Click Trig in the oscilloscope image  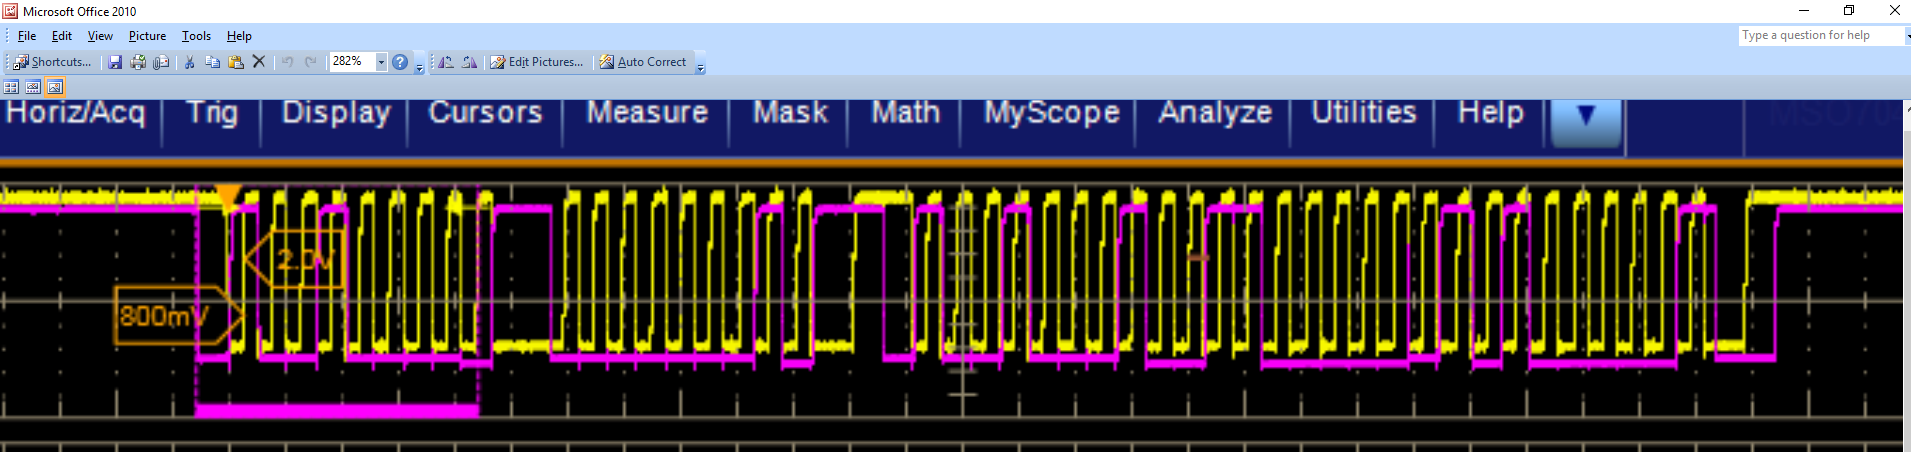[x=212, y=113]
